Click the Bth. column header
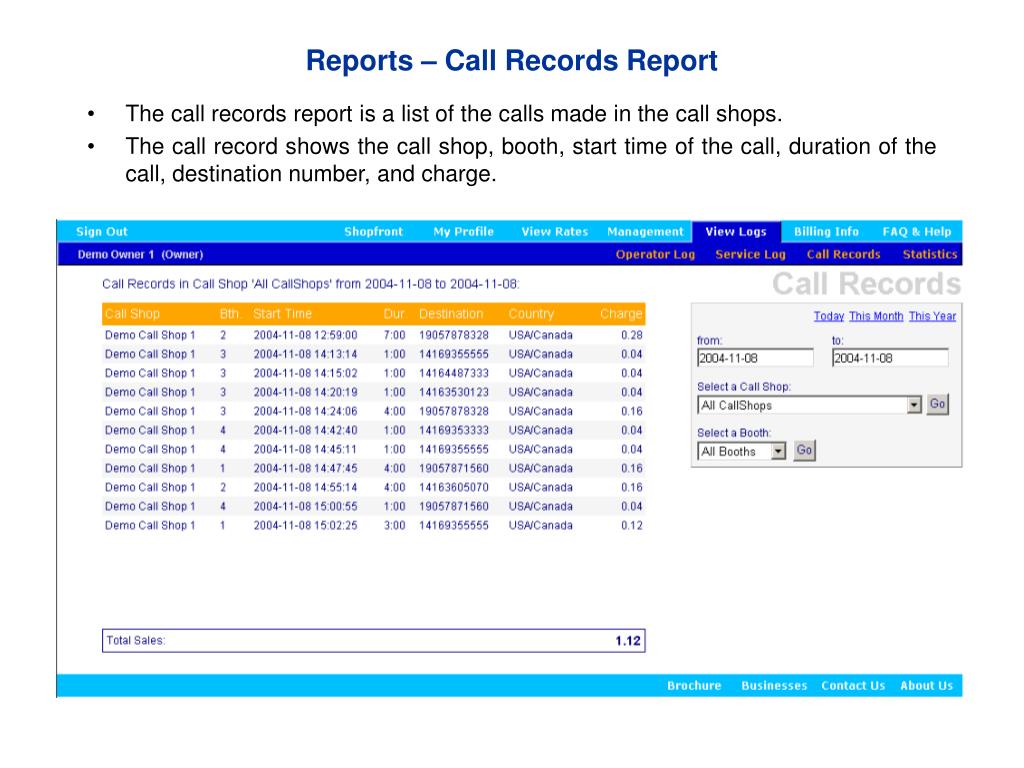Image resolution: width=1024 pixels, height=768 pixels. pos(230,313)
